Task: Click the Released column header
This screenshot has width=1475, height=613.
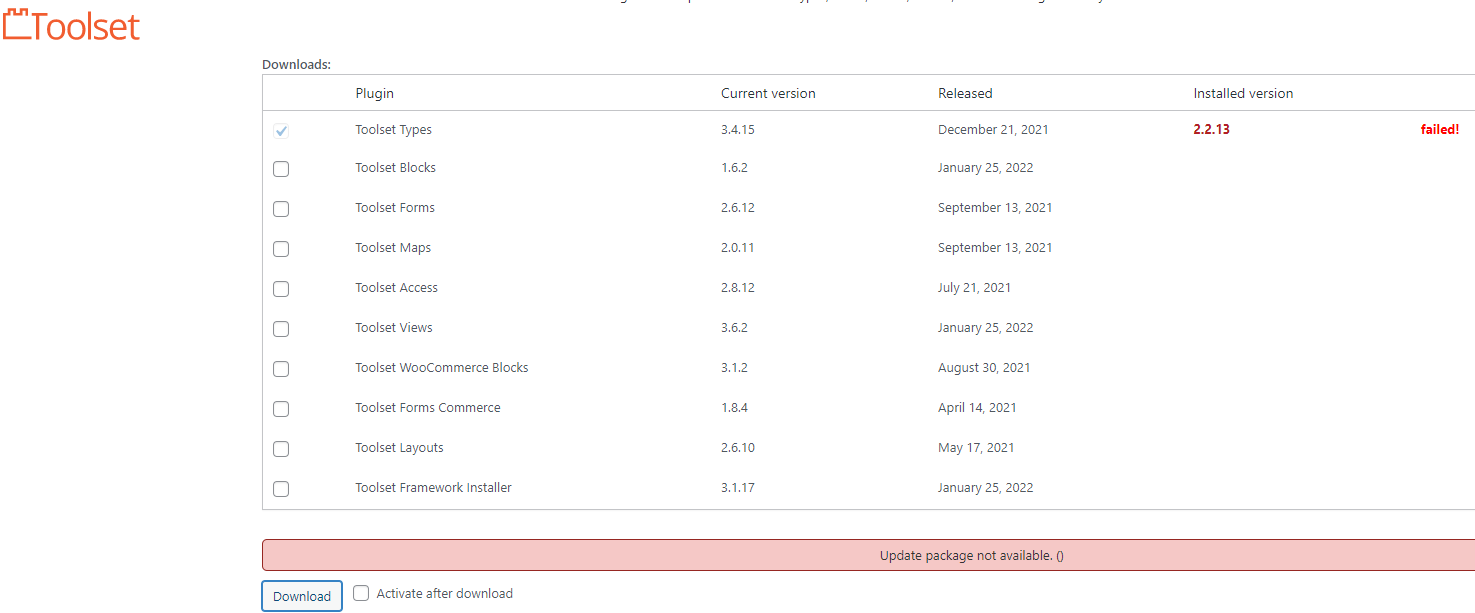Action: tap(964, 93)
